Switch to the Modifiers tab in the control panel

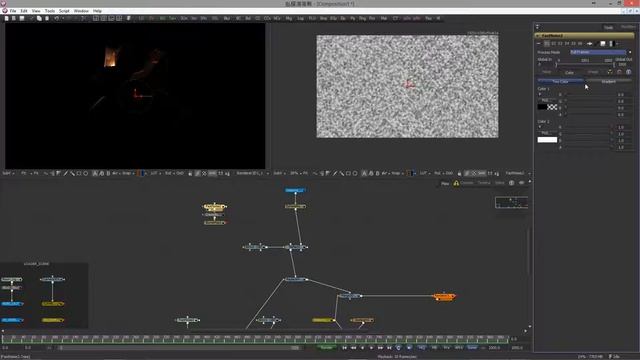628,27
